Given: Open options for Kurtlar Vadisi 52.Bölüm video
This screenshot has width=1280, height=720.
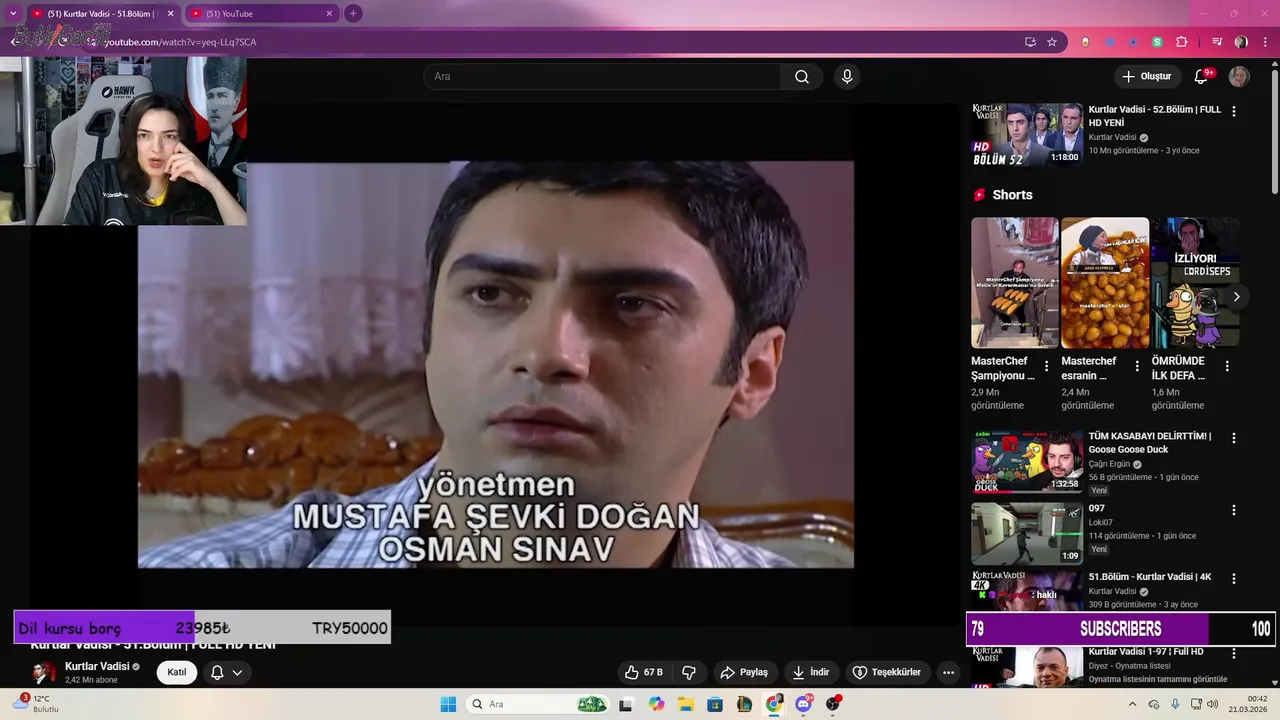Looking at the screenshot, I should click(1233, 111).
